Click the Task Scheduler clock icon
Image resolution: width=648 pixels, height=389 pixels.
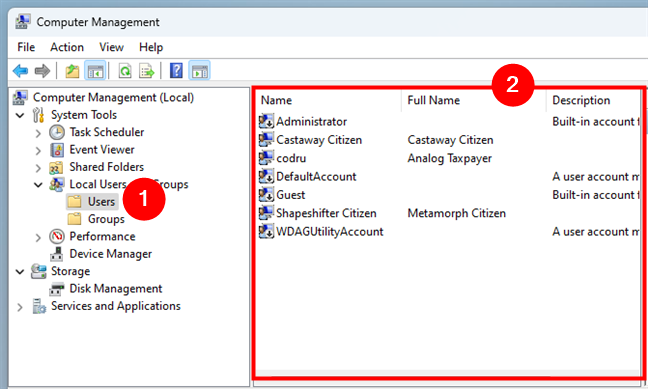tap(57, 132)
